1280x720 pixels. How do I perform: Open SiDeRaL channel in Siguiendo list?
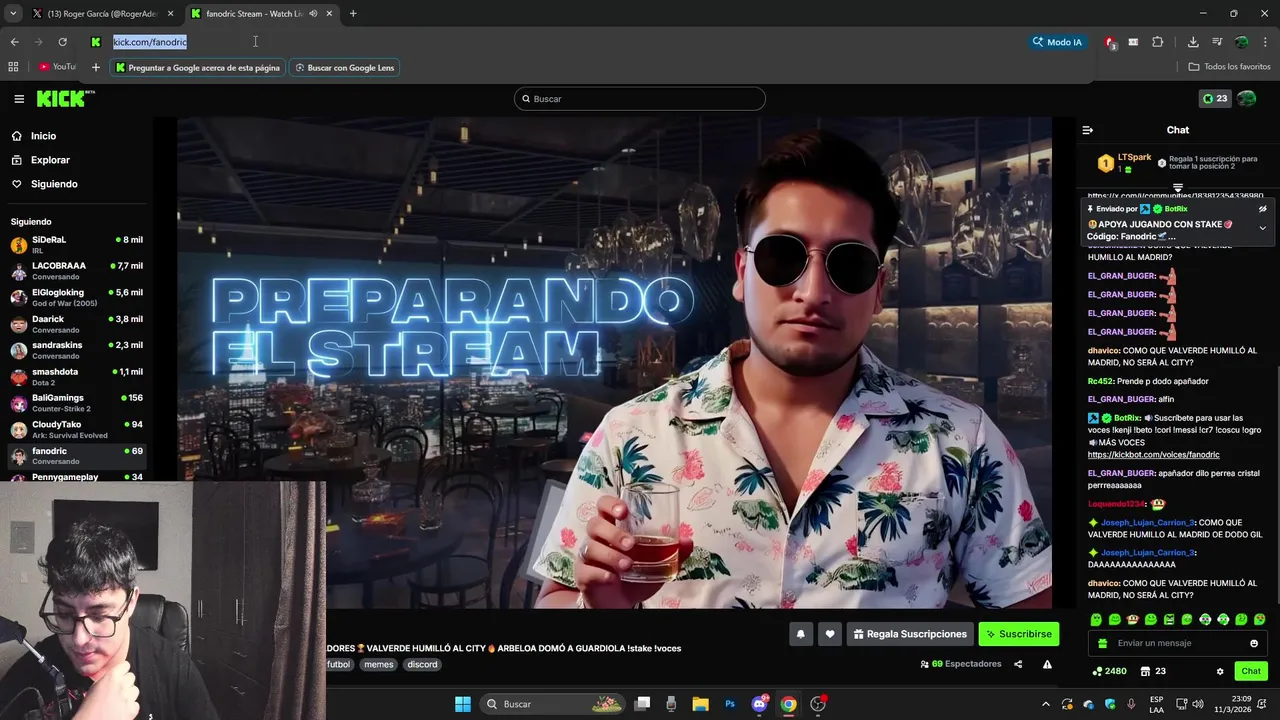click(77, 244)
